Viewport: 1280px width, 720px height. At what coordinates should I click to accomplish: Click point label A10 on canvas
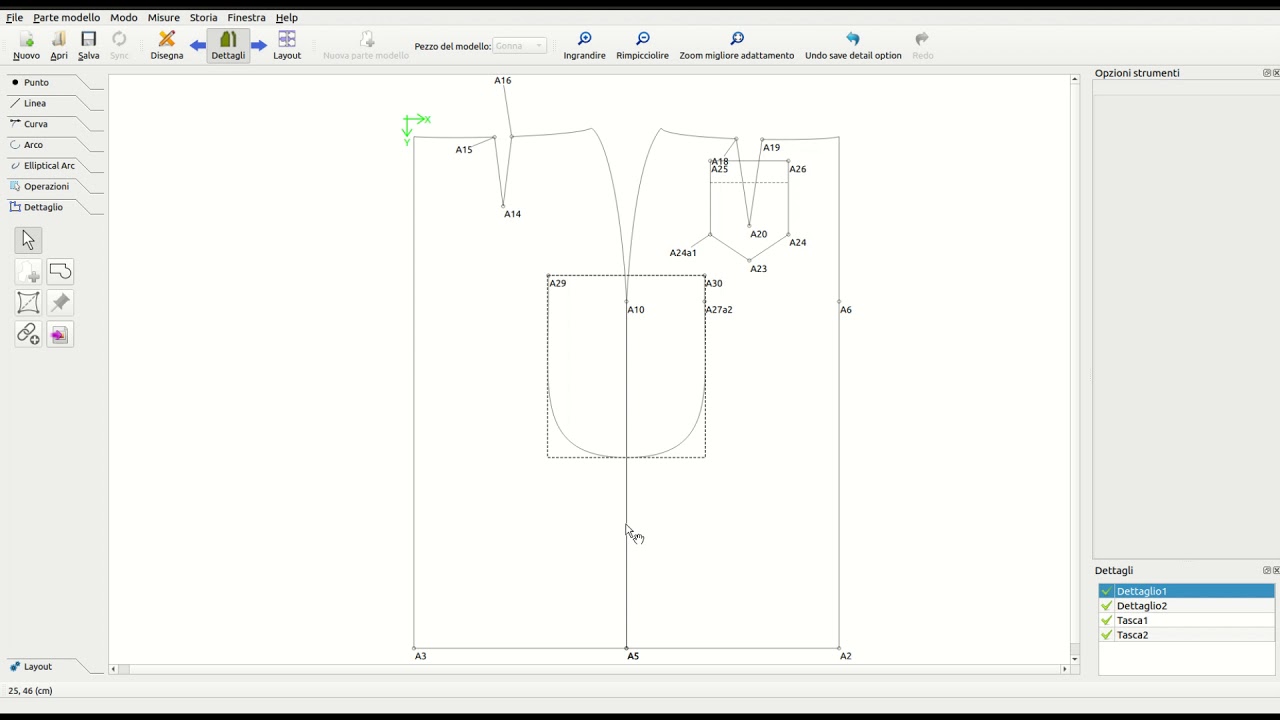point(636,310)
